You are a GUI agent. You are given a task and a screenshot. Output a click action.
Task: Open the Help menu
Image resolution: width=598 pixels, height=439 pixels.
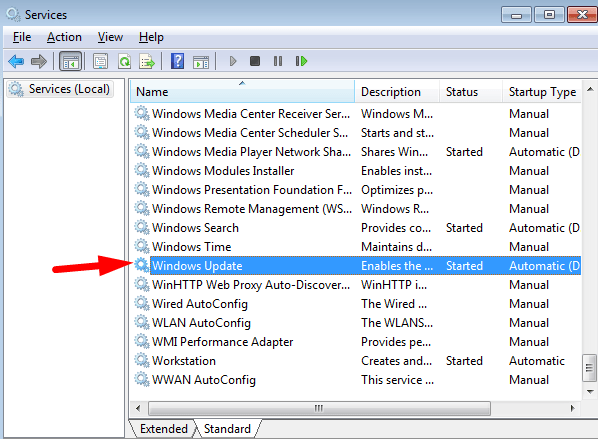151,37
